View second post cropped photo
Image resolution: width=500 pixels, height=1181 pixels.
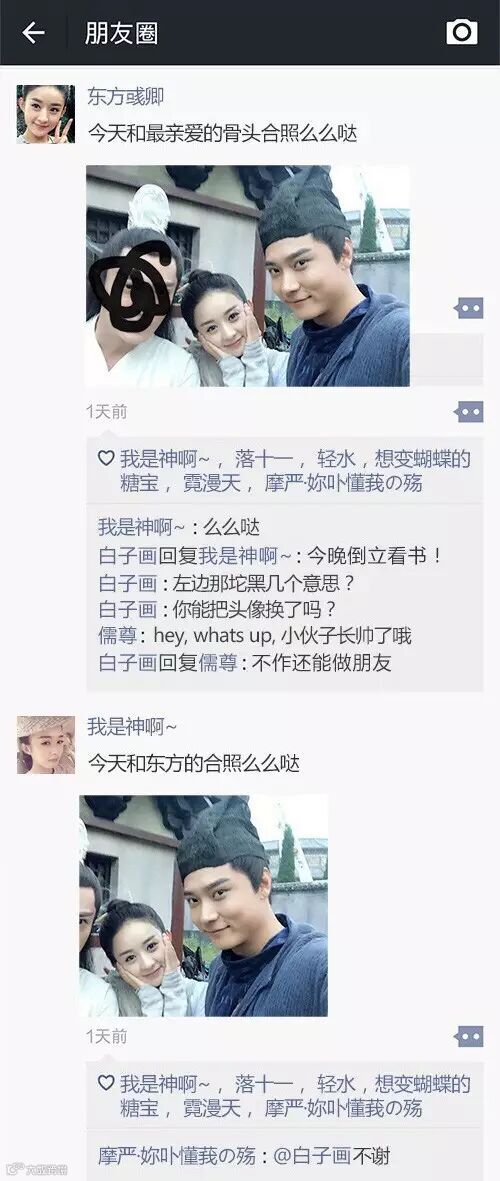[203, 906]
